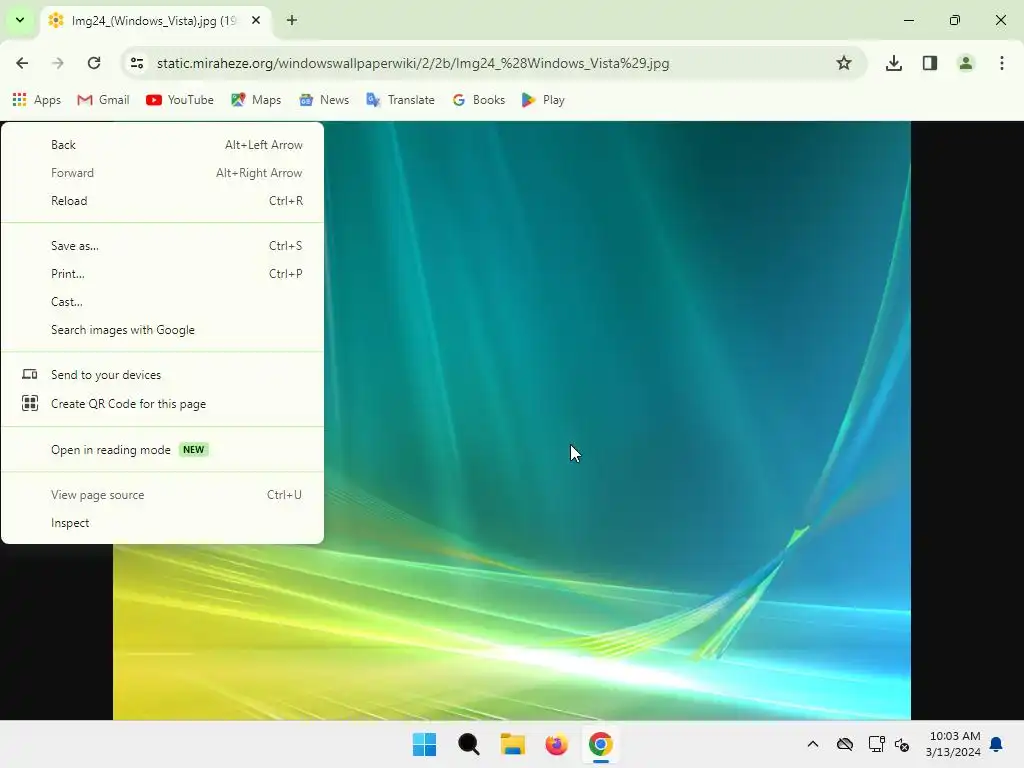Expand hidden system tray icons chevron
This screenshot has height=768, width=1024.
813,744
